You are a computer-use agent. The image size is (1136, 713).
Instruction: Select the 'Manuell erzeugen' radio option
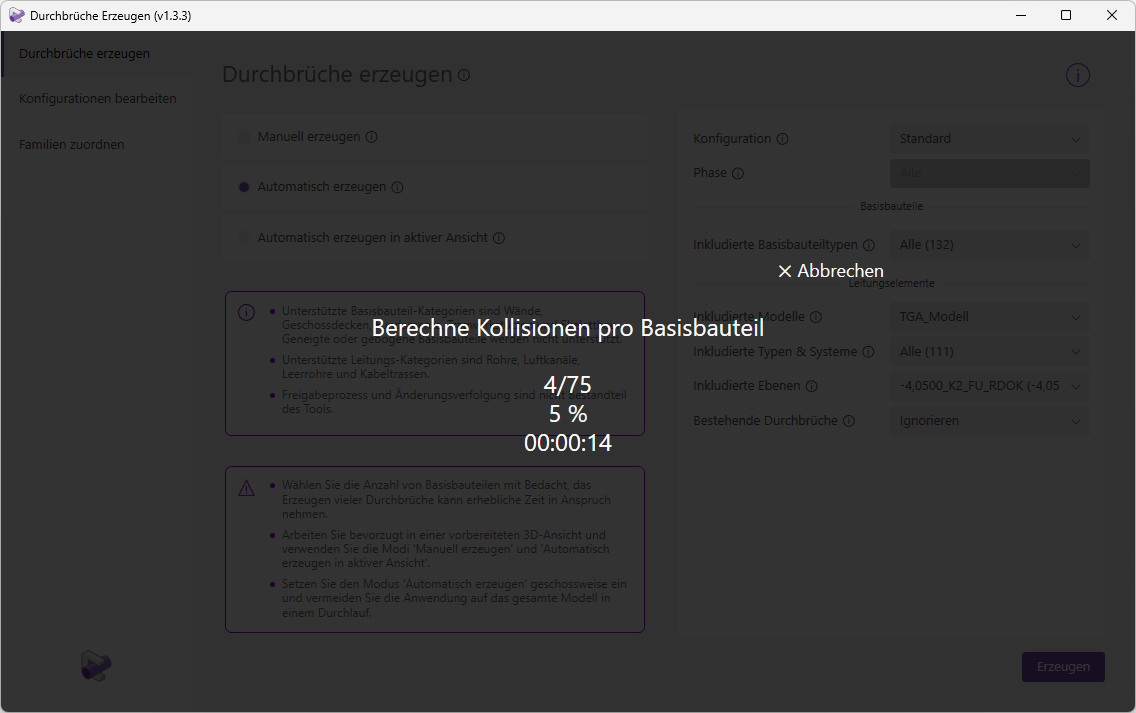click(x=244, y=136)
